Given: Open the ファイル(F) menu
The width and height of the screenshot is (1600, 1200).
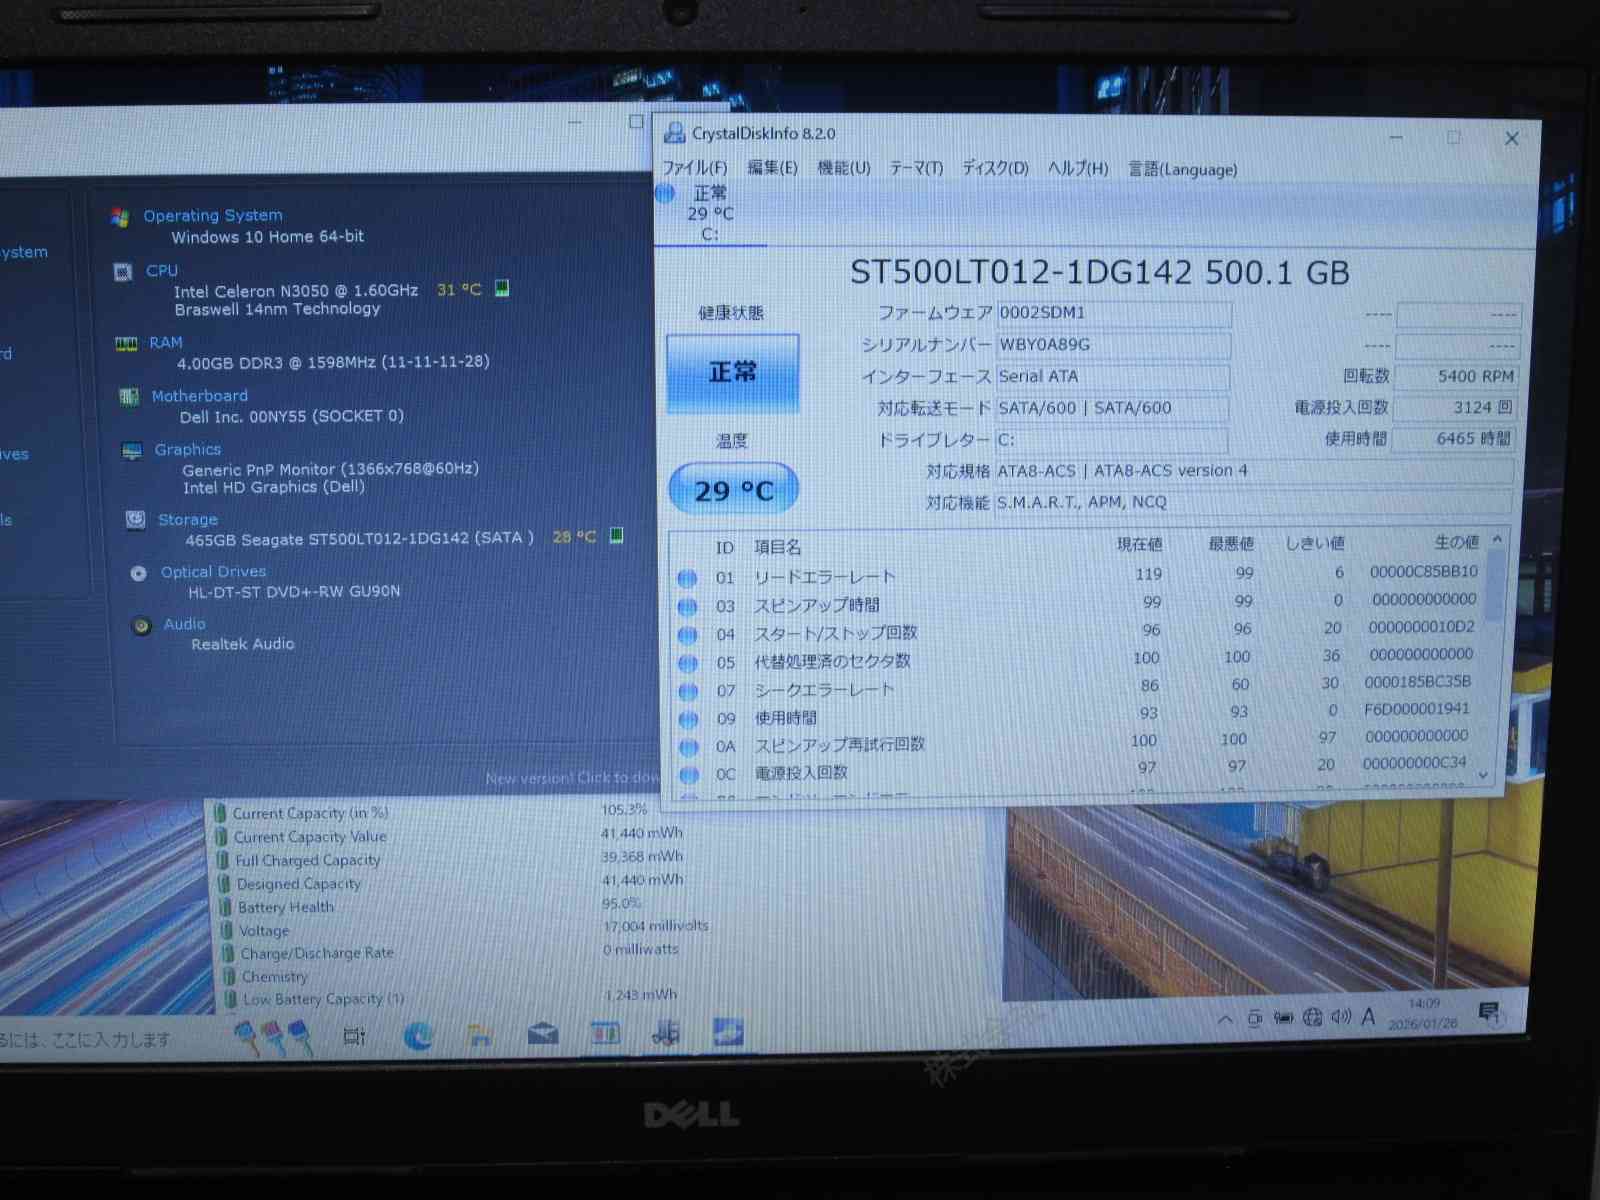Looking at the screenshot, I should [695, 168].
